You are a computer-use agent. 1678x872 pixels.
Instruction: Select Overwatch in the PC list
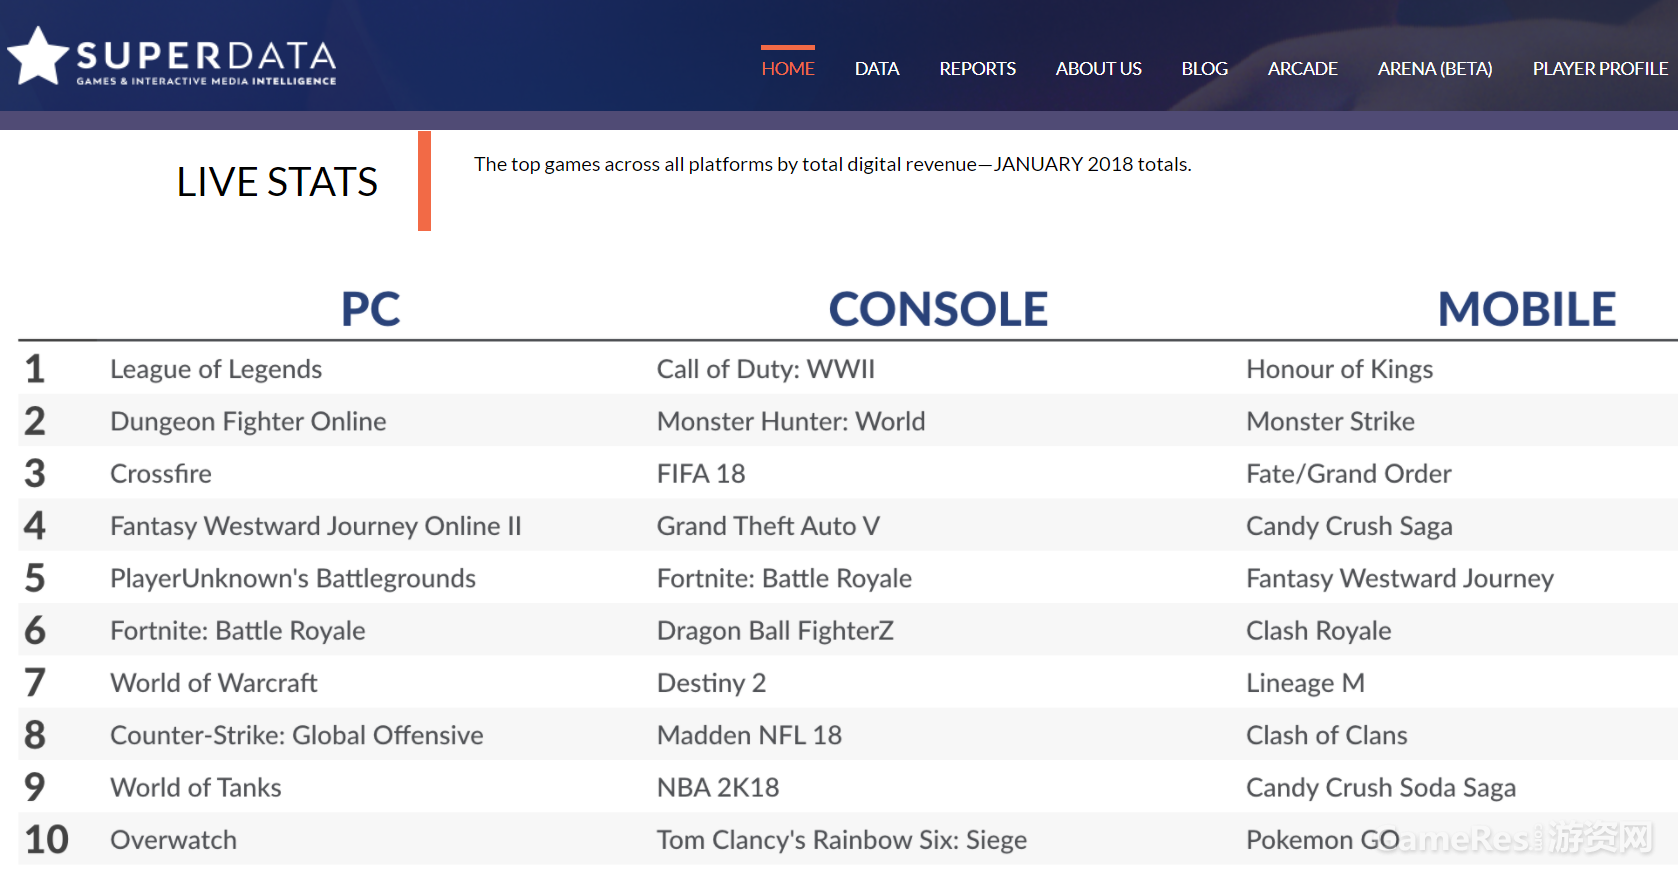174,840
